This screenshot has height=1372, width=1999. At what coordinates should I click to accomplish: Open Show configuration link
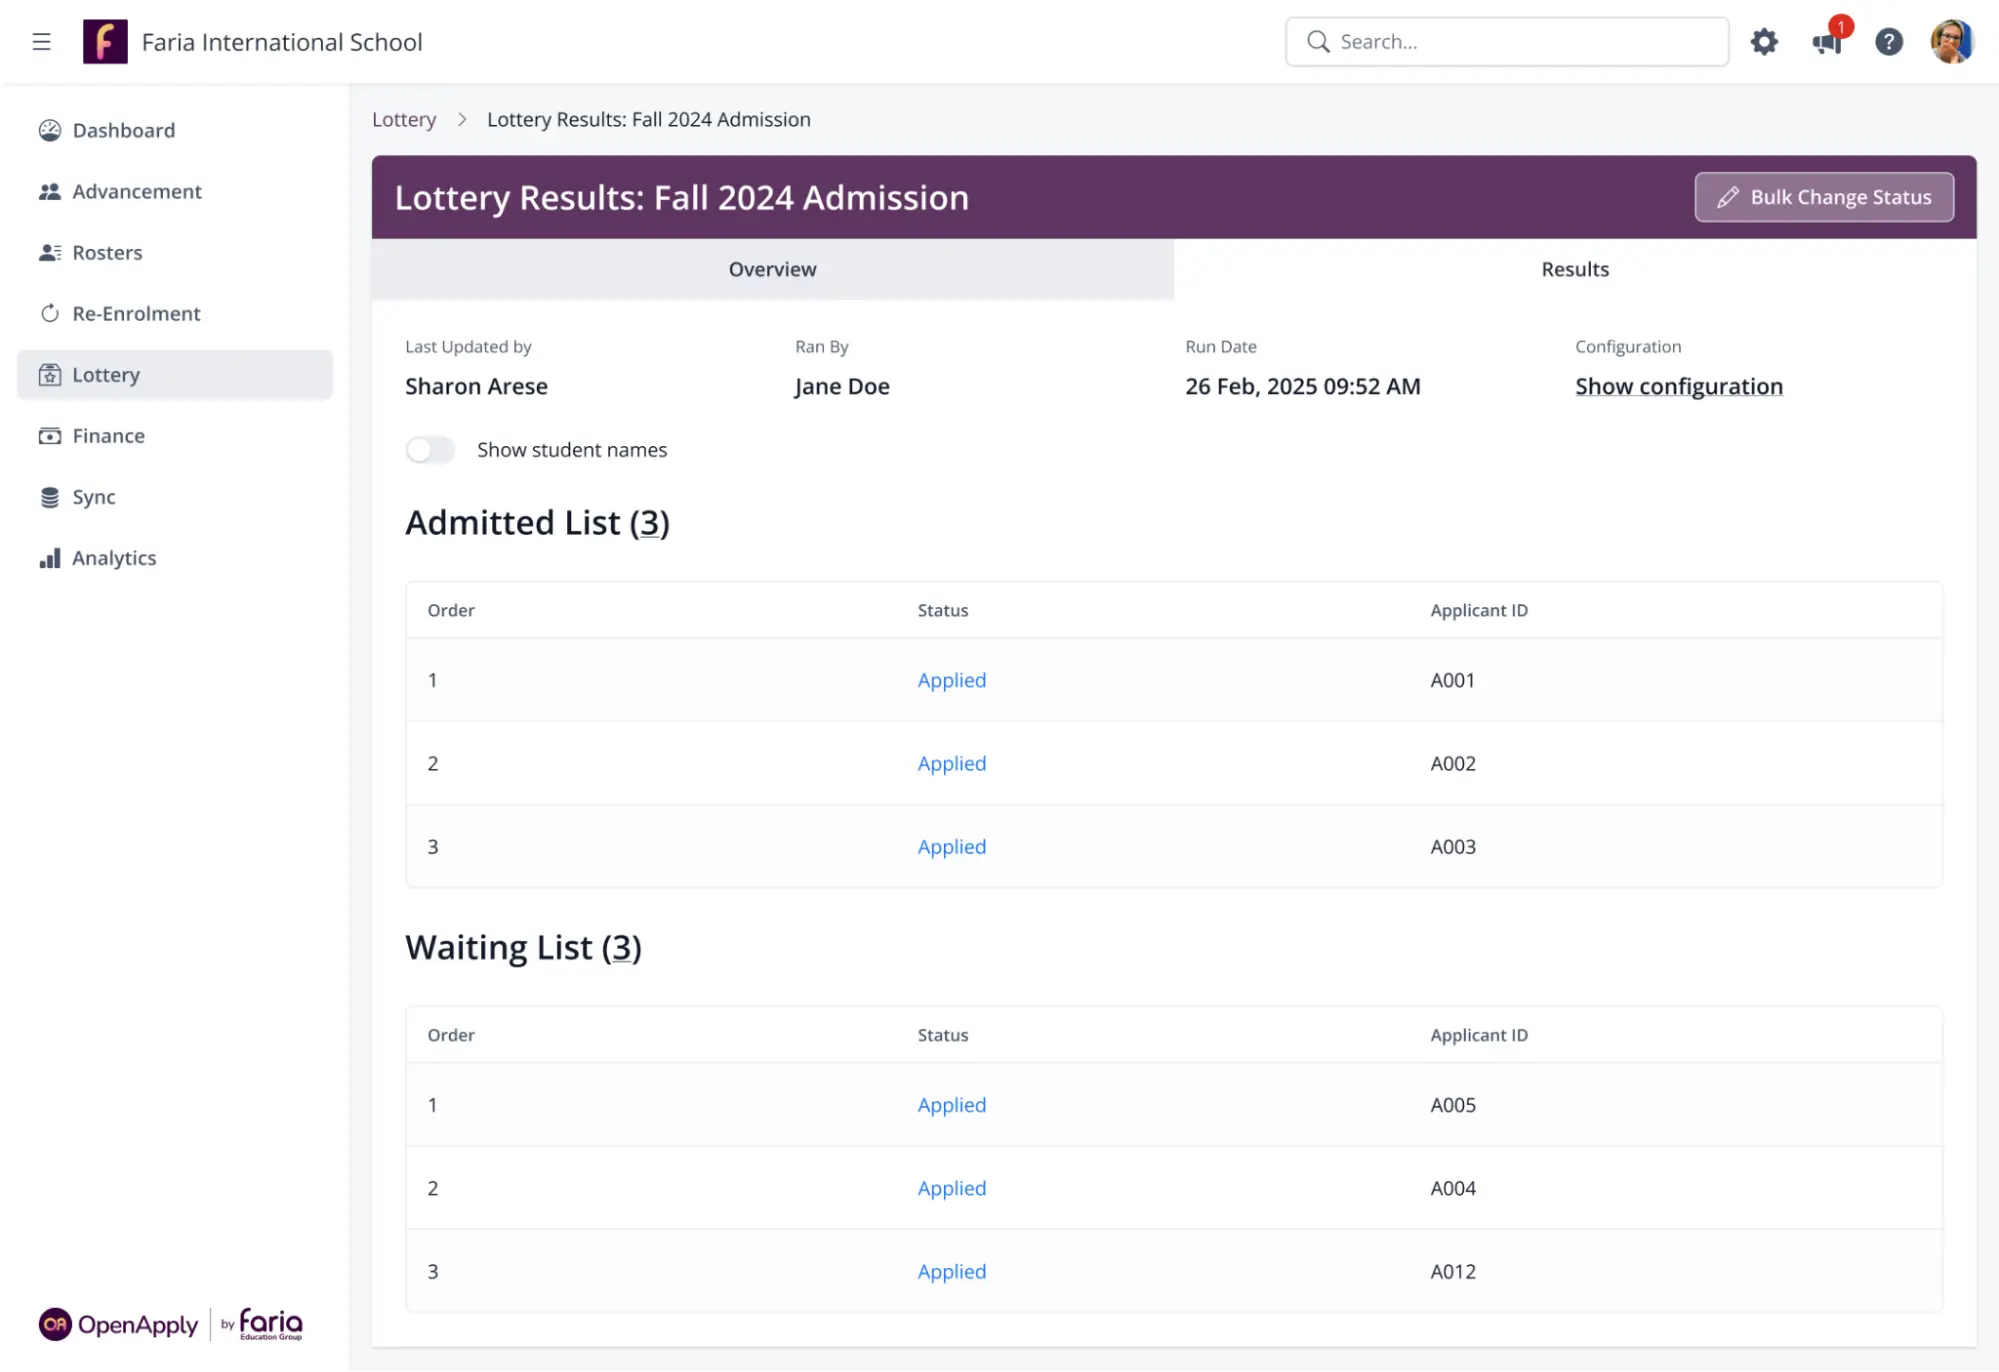click(x=1679, y=386)
